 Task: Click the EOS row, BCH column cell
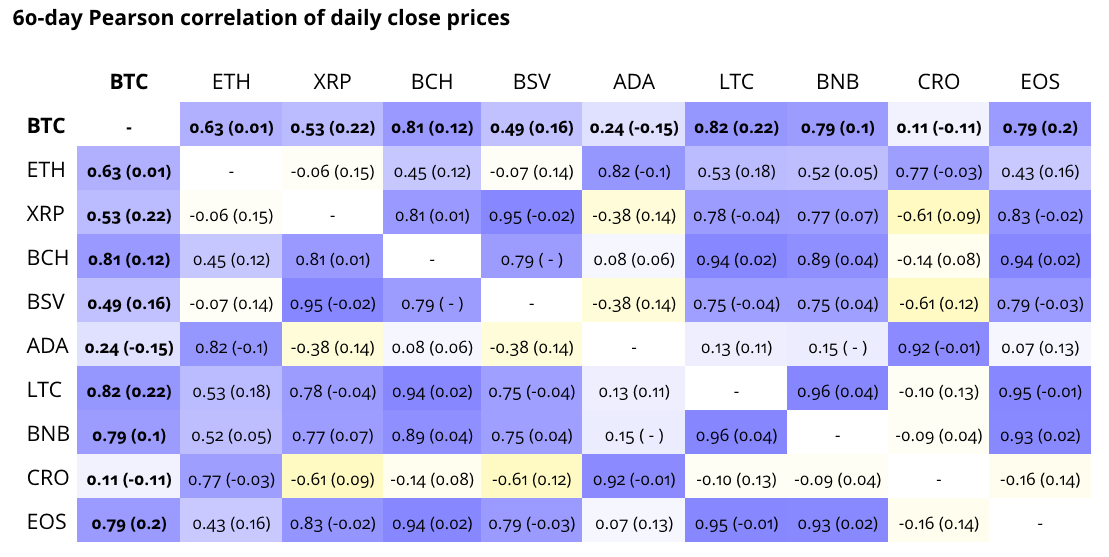point(432,523)
